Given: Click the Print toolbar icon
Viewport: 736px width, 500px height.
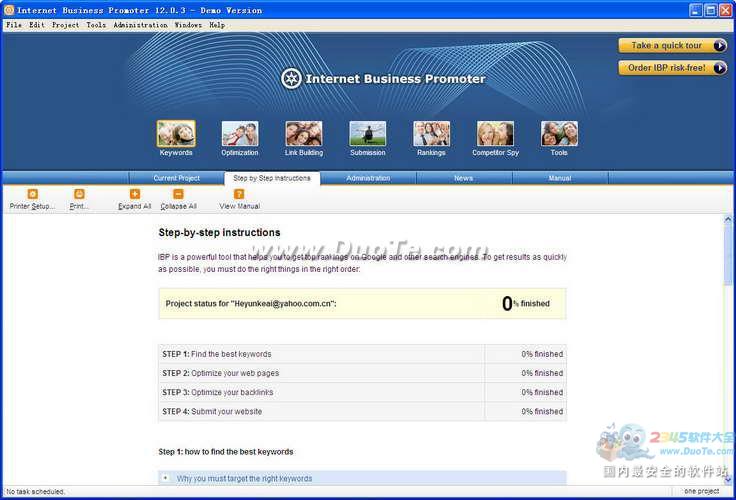Looking at the screenshot, I should click(x=79, y=194).
